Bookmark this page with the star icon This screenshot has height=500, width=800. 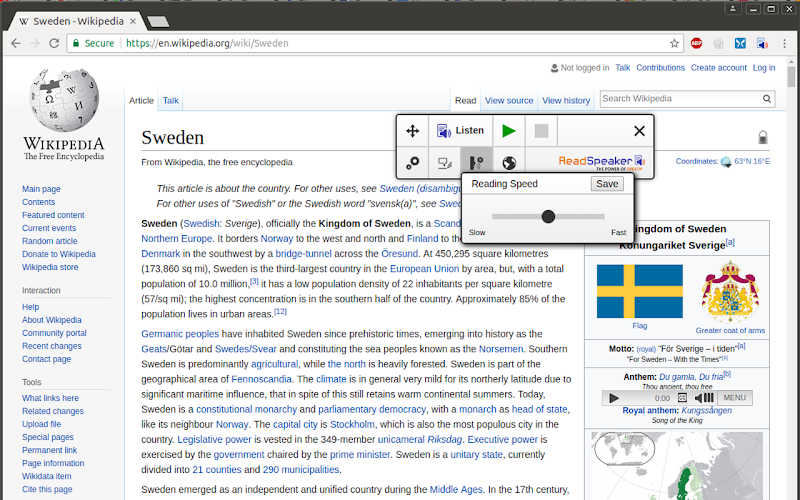[674, 43]
